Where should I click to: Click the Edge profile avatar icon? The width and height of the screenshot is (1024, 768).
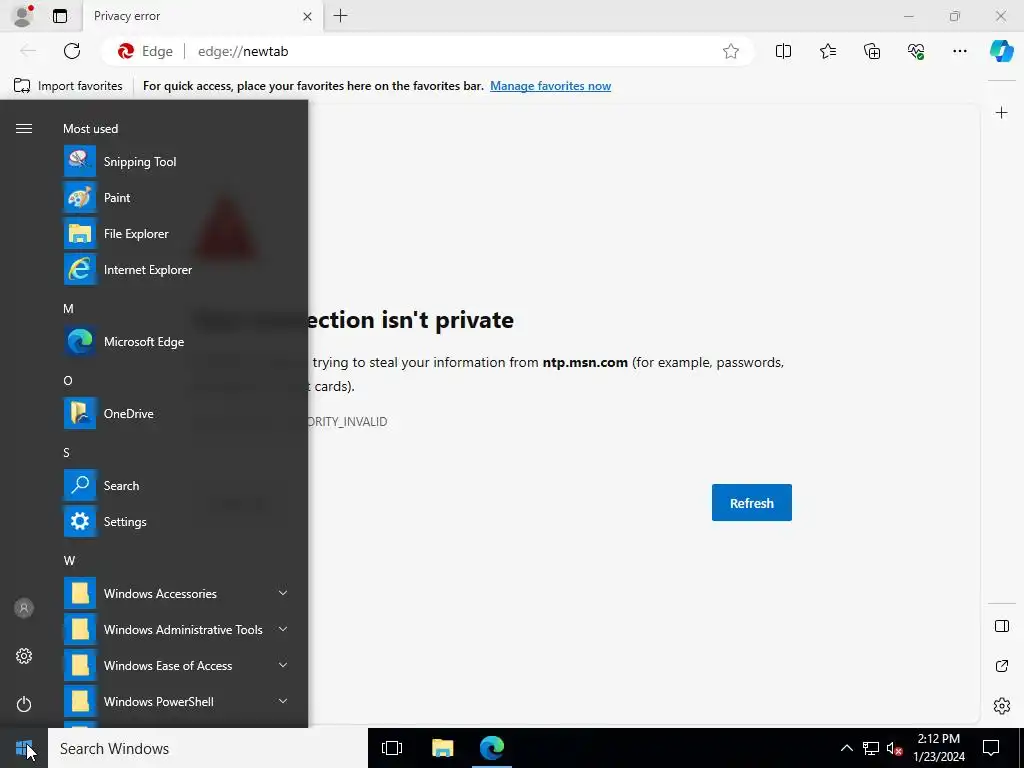click(23, 16)
